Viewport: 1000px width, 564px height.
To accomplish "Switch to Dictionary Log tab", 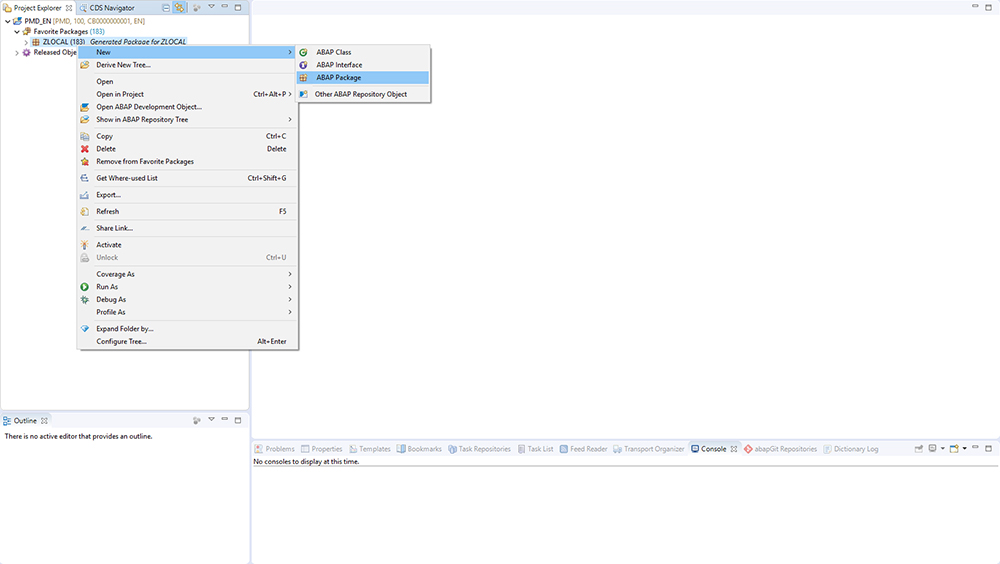I will click(851, 449).
